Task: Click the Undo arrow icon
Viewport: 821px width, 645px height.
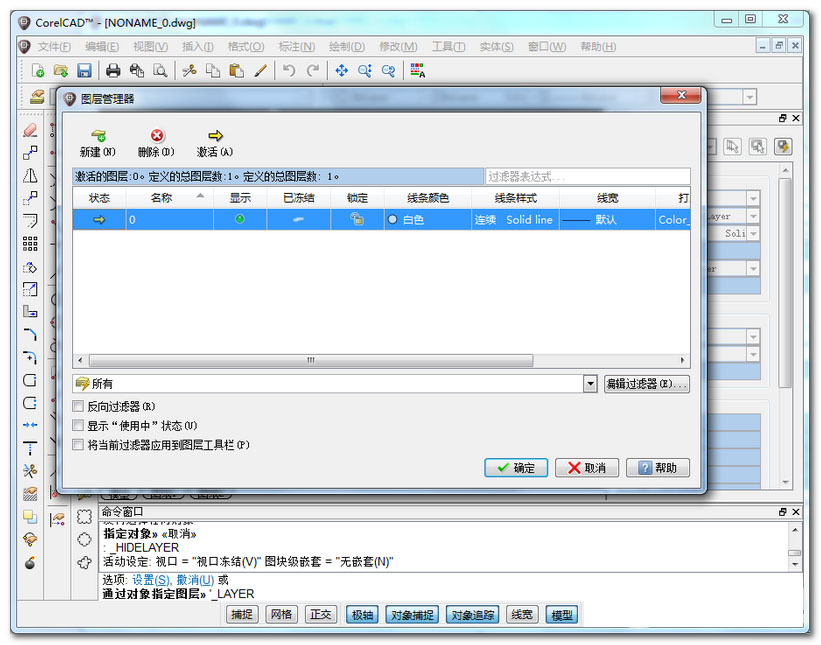Action: pyautogui.click(x=290, y=70)
